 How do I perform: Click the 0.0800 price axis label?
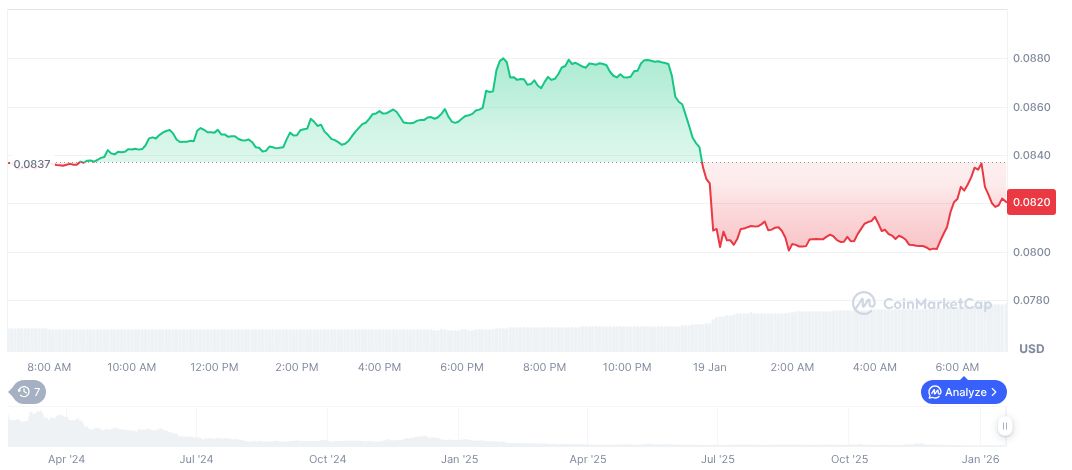pos(1031,252)
